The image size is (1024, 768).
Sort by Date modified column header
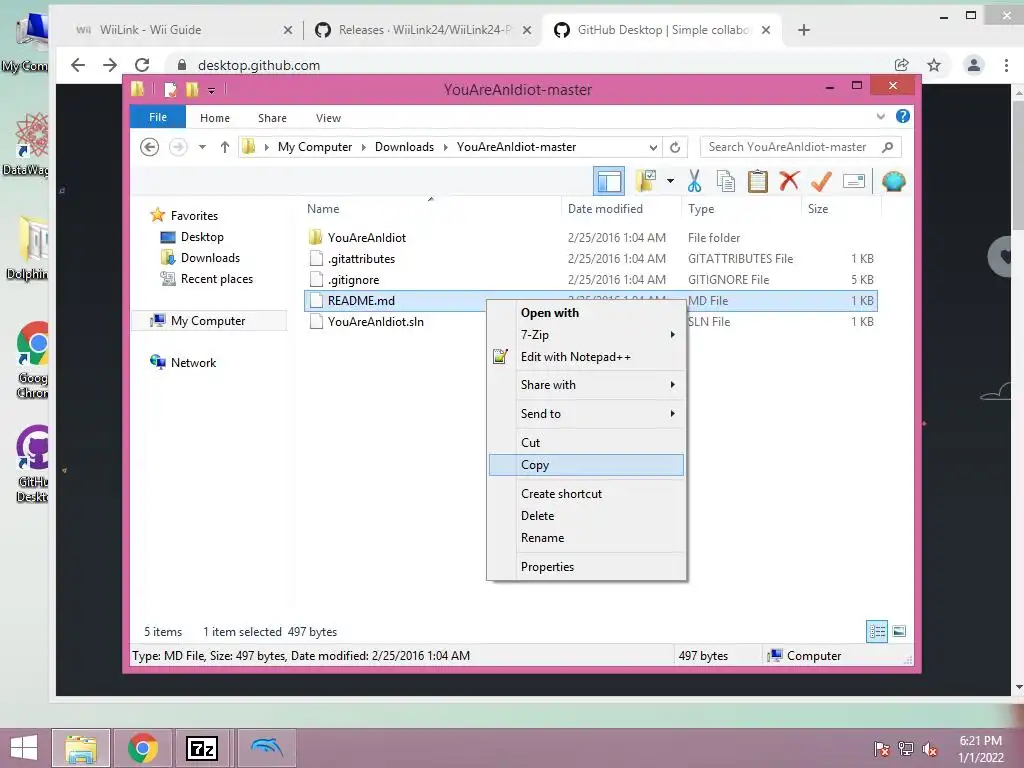[x=605, y=209]
